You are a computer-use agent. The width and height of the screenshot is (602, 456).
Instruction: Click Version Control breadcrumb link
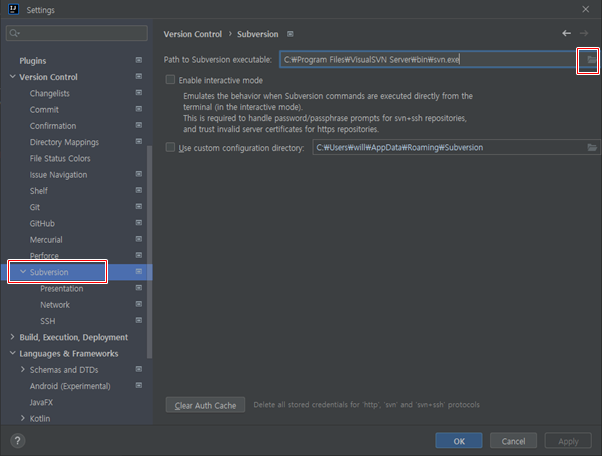click(193, 34)
